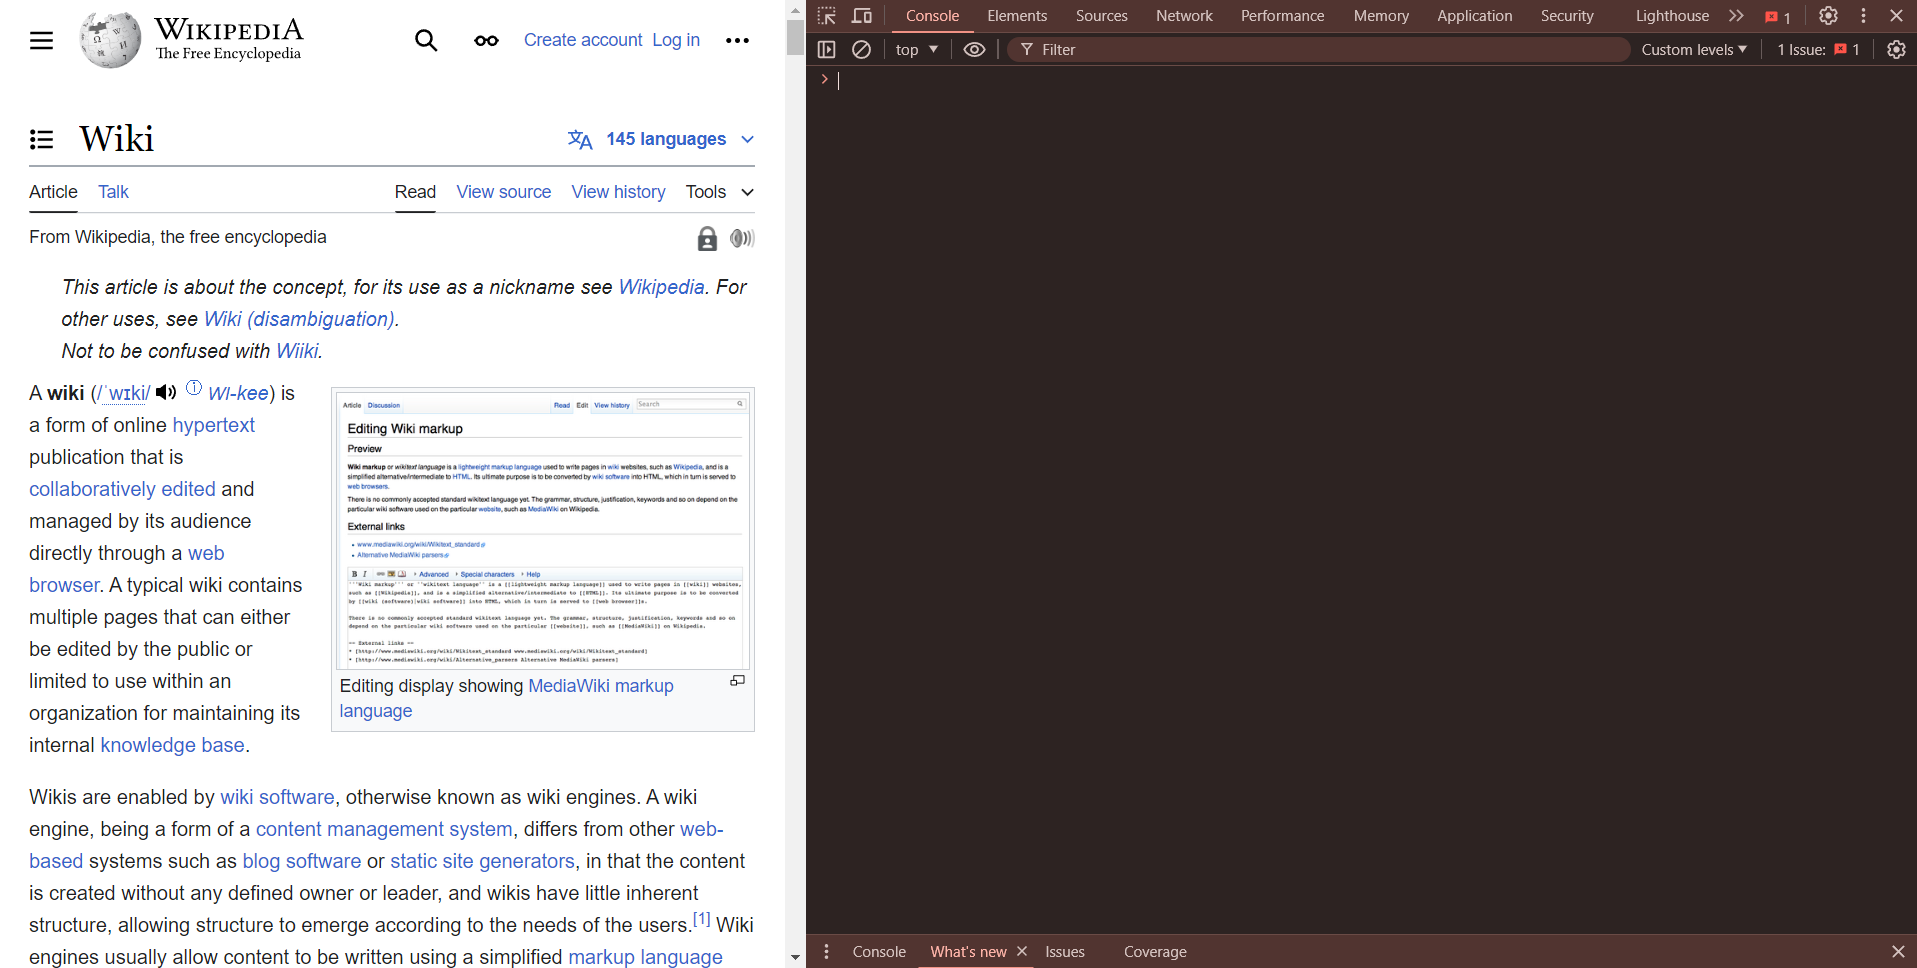Click the page scrollbar down arrow
This screenshot has height=968, width=1917.
pyautogui.click(x=795, y=957)
